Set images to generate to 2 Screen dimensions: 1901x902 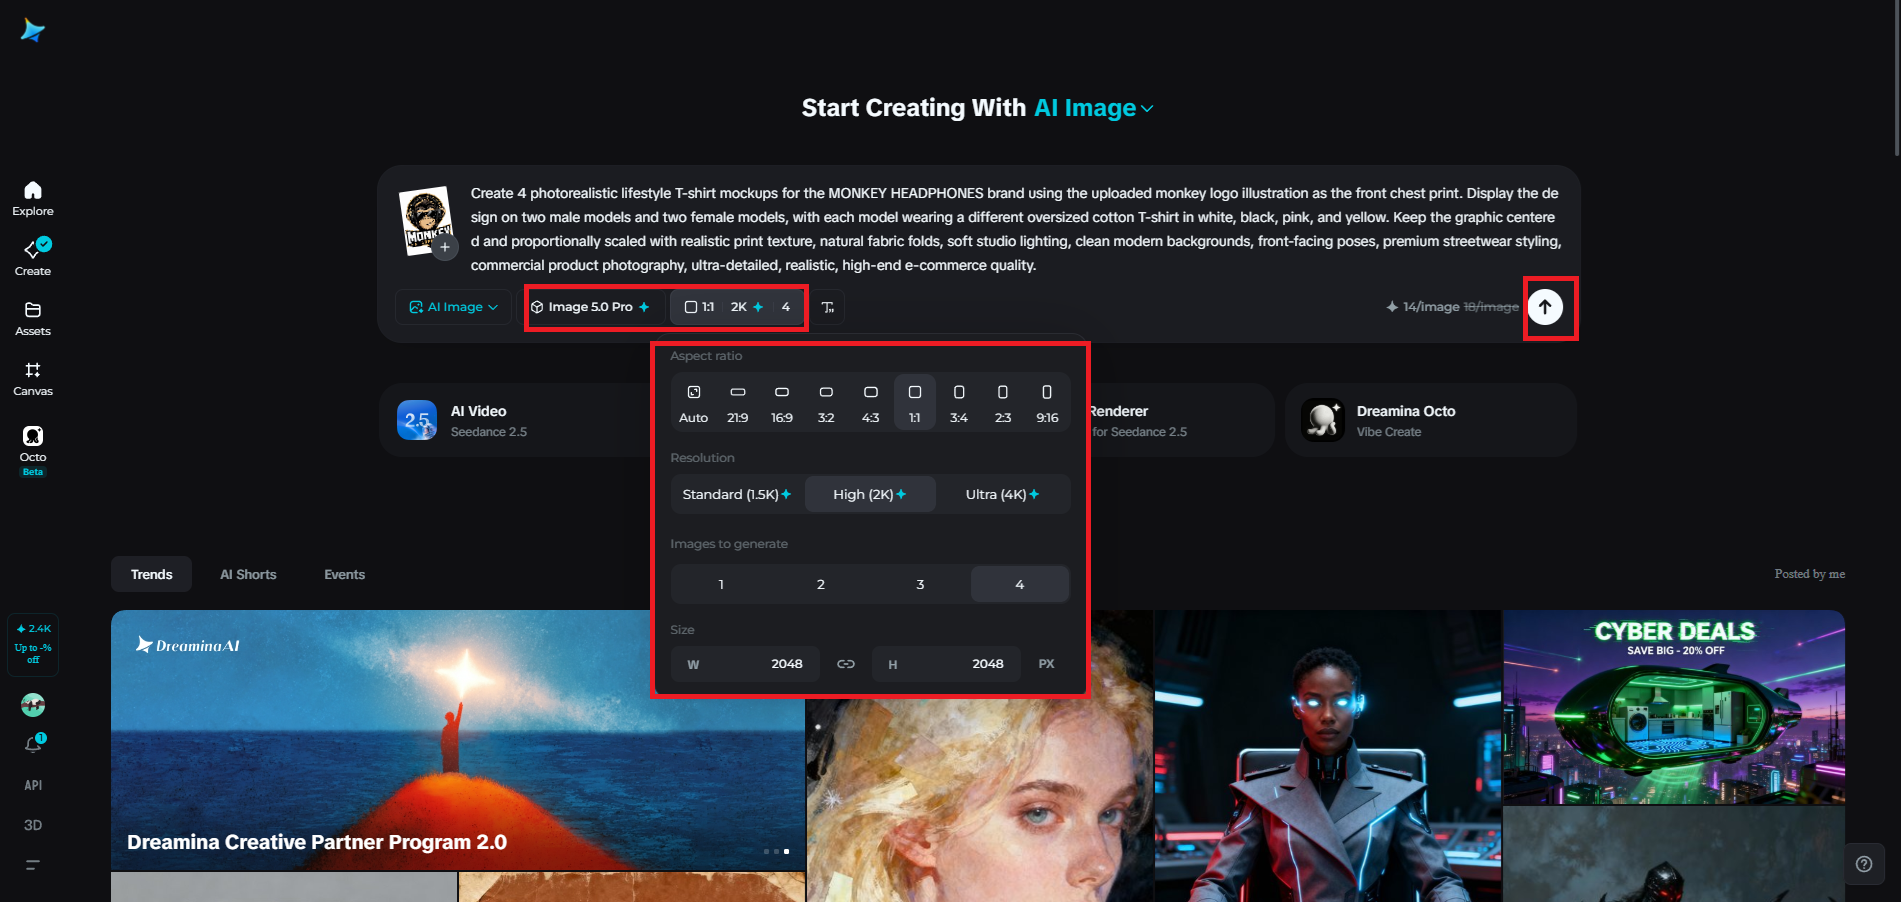click(x=821, y=584)
